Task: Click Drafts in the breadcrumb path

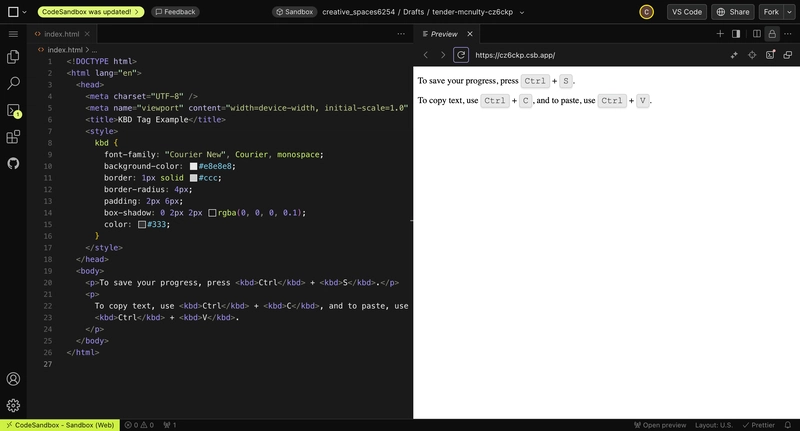Action: click(x=413, y=12)
